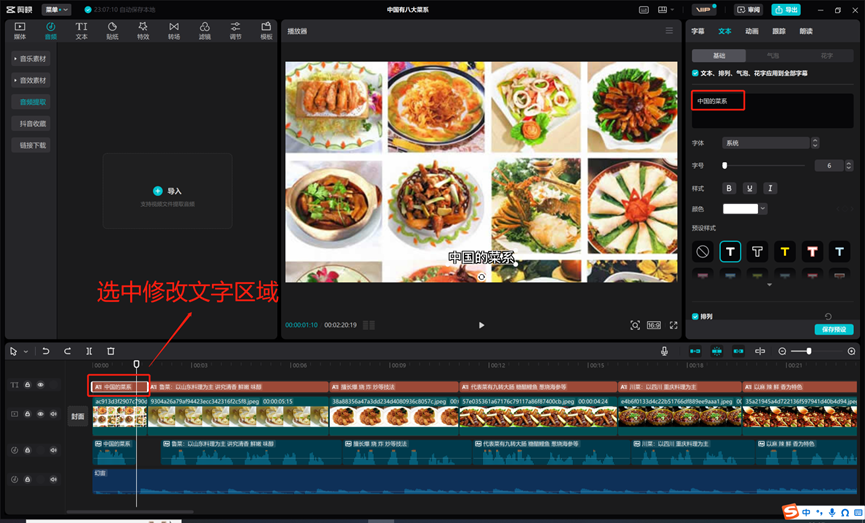Toggle main track magnet snapping
Image resolution: width=865 pixels, height=523 pixels.
[x=695, y=351]
